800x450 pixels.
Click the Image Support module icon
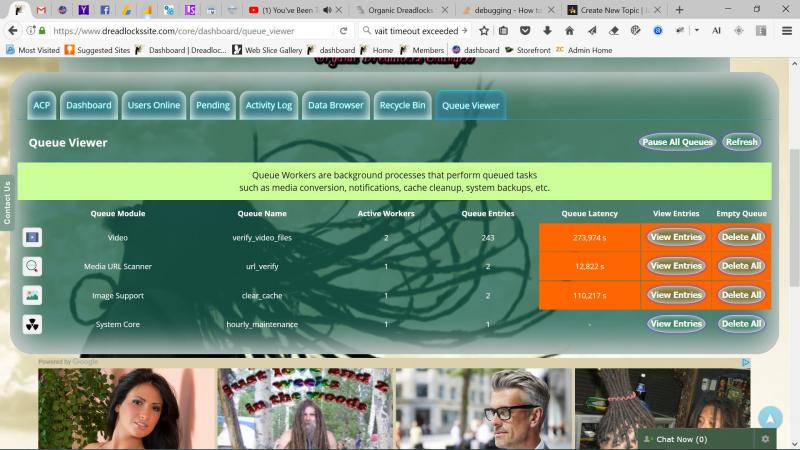(32, 295)
